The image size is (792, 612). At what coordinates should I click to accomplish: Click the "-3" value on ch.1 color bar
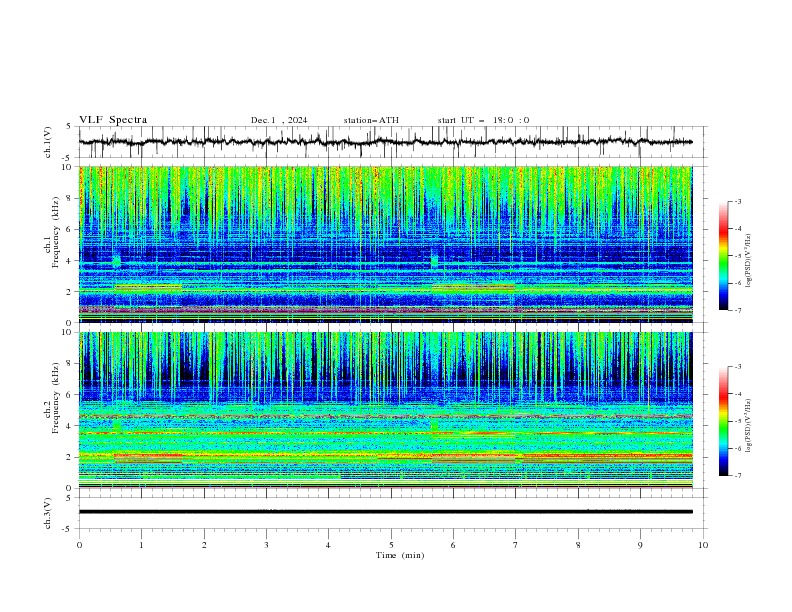click(737, 201)
